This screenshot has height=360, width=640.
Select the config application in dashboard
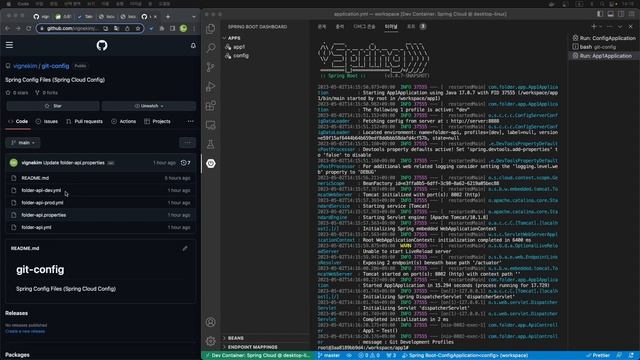coord(241,56)
